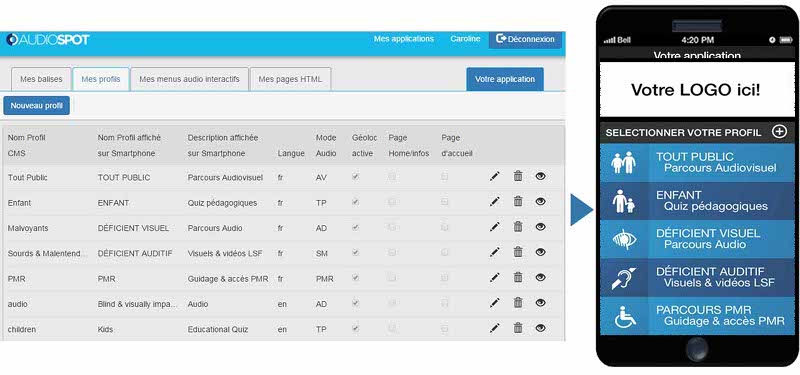Open the Caroline user menu
800x375 pixels.
[x=465, y=39]
